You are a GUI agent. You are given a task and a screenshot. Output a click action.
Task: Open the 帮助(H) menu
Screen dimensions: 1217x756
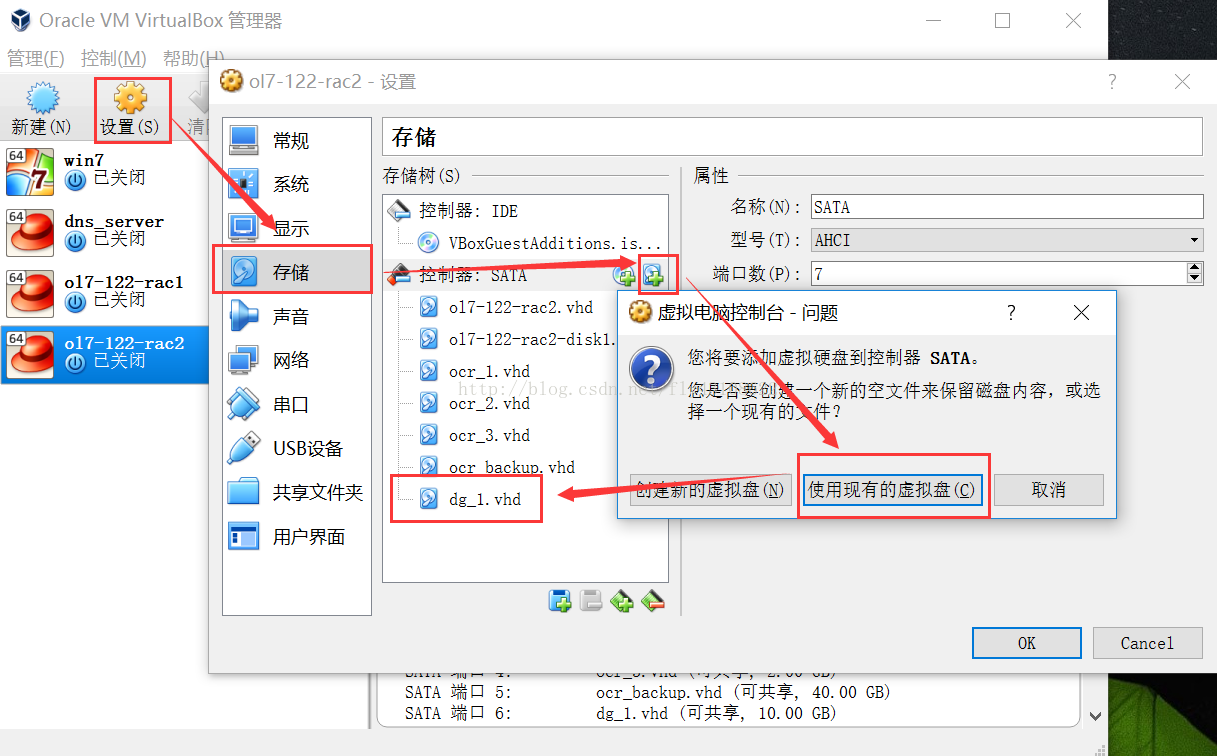pyautogui.click(x=193, y=59)
